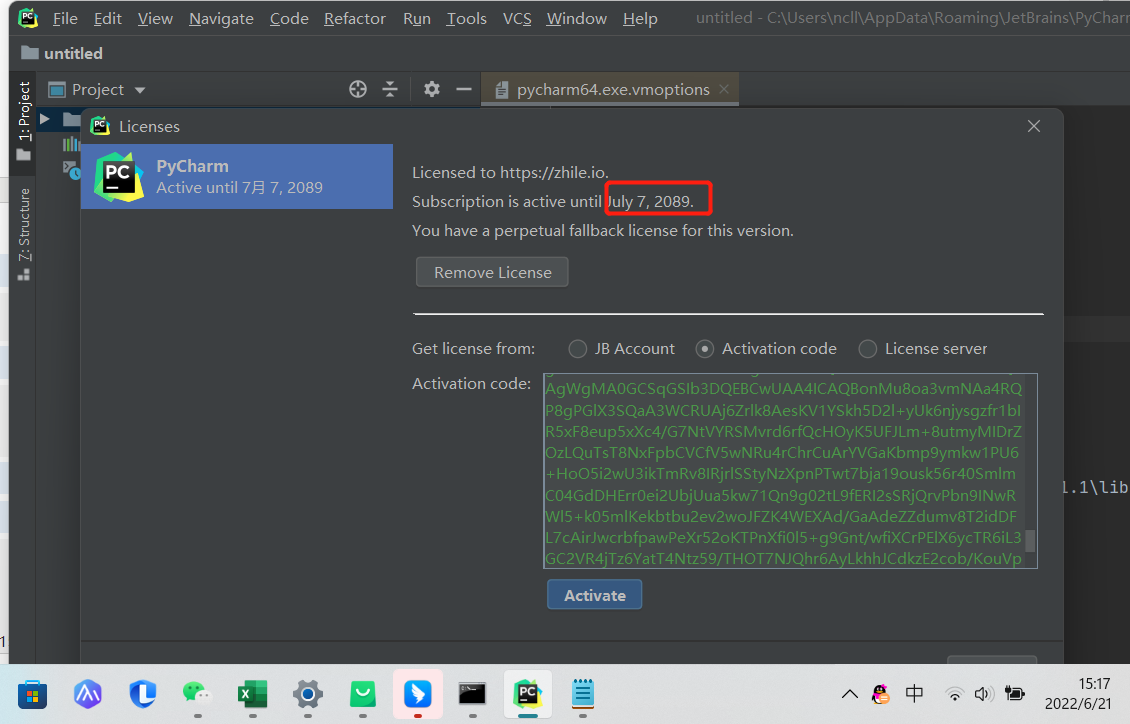Close the pycharm64.exe.vmoptions tab
This screenshot has height=724, width=1130.
tap(724, 89)
